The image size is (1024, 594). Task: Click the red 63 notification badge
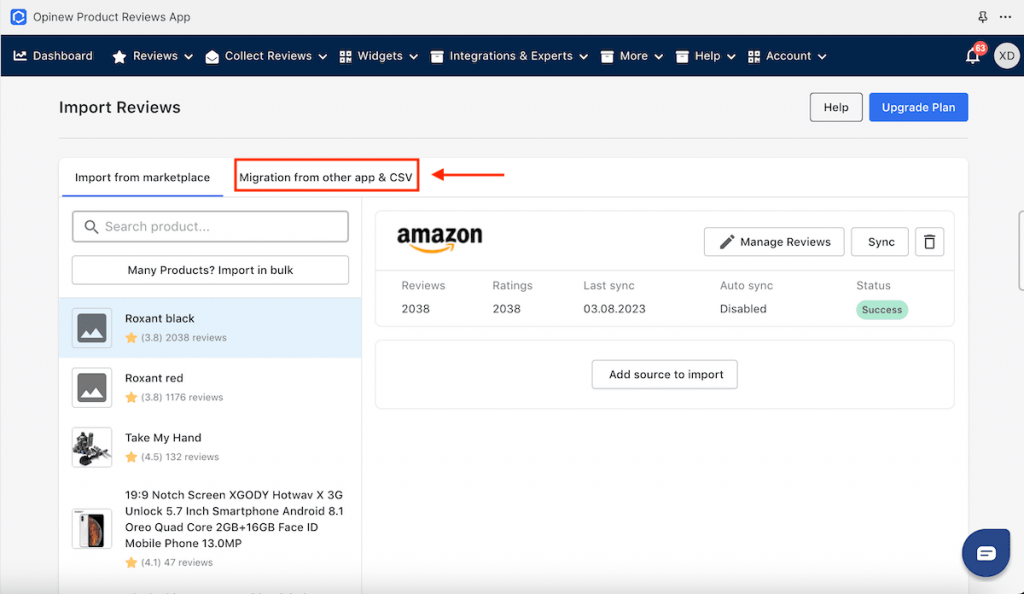980,48
